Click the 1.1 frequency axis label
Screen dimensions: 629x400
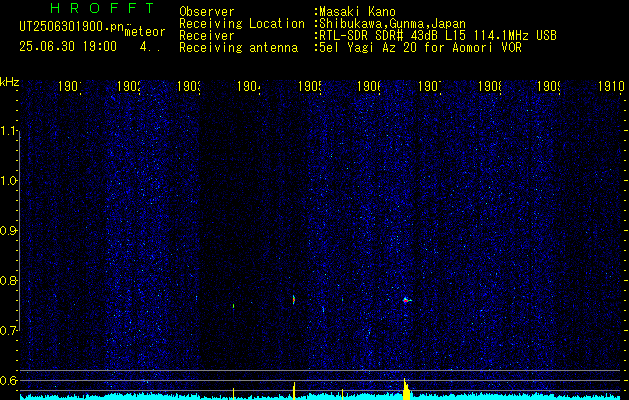click(8, 130)
